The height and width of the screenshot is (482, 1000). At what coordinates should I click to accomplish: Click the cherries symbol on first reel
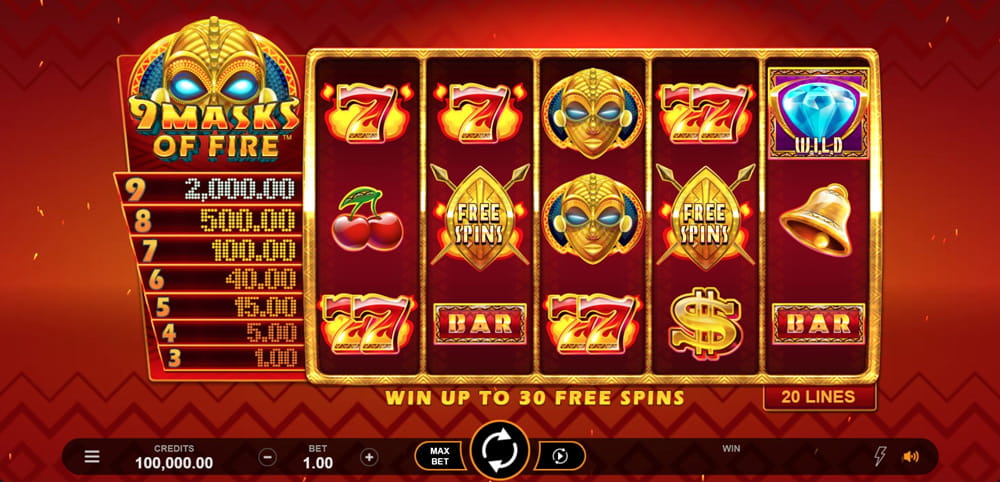[367, 219]
